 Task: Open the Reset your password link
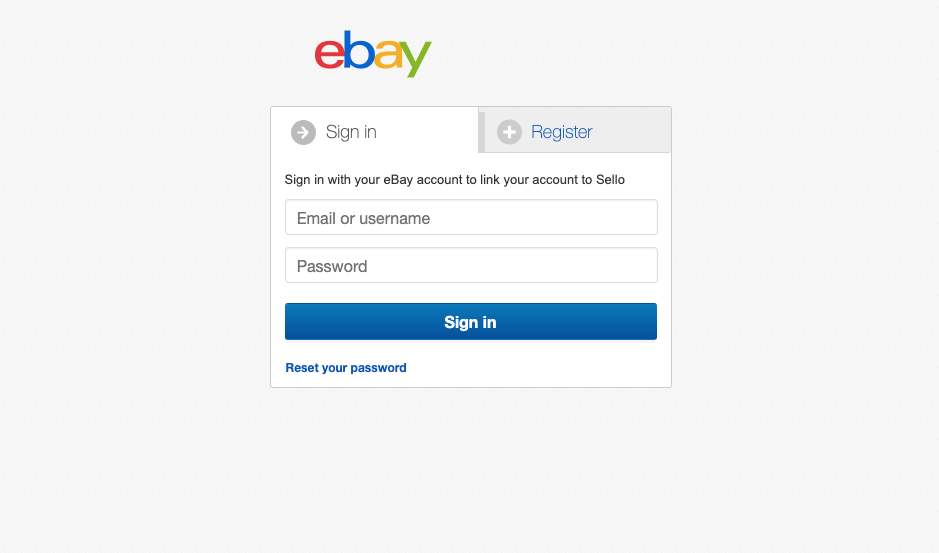click(346, 368)
